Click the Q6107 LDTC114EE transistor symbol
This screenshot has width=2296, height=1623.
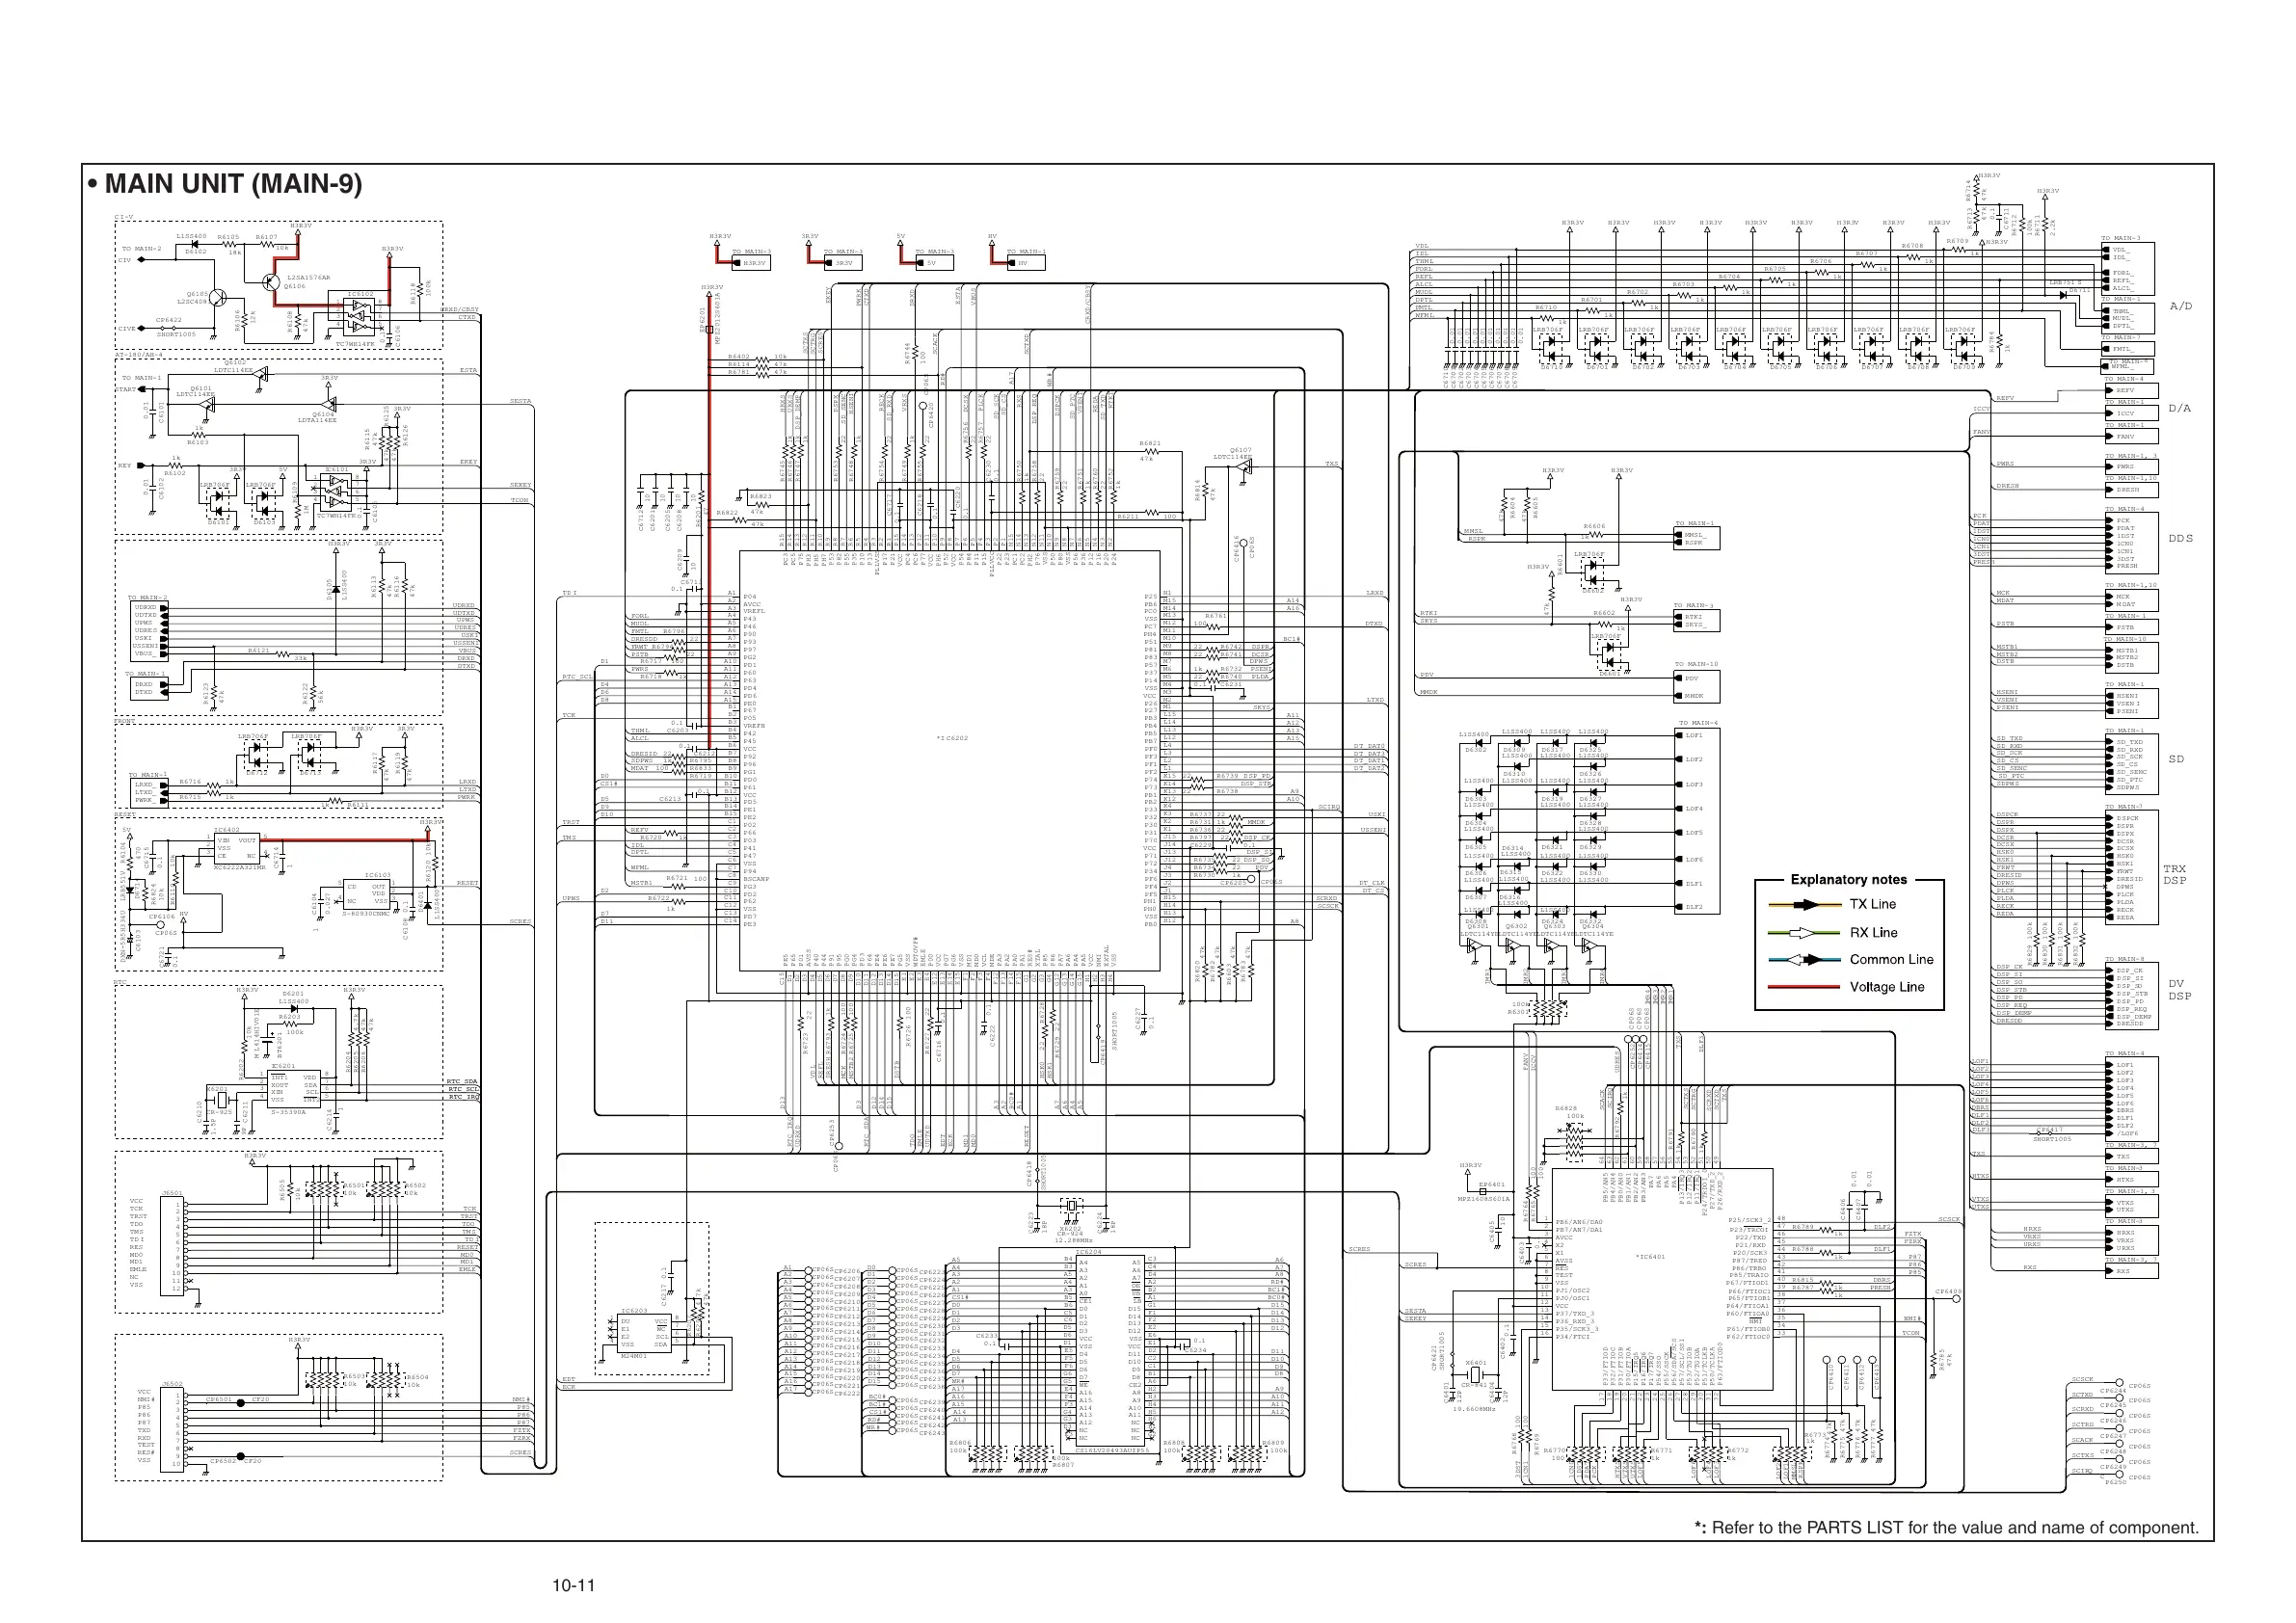click(1244, 466)
